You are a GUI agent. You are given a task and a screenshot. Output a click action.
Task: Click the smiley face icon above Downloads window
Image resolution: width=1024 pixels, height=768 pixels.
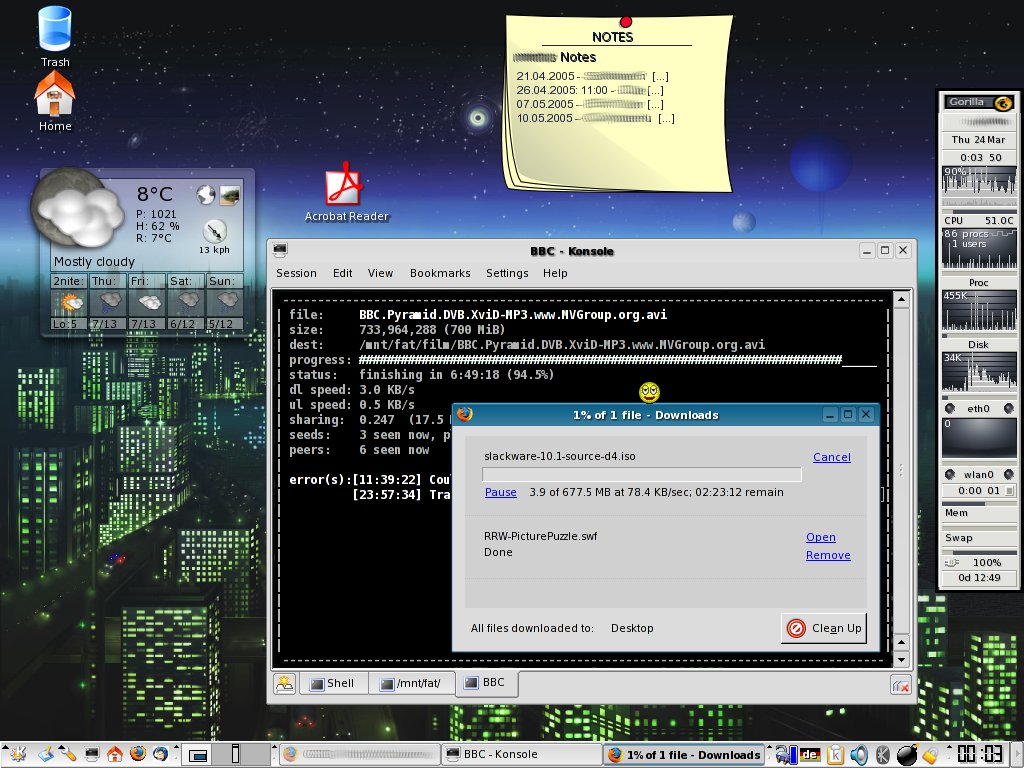648,392
